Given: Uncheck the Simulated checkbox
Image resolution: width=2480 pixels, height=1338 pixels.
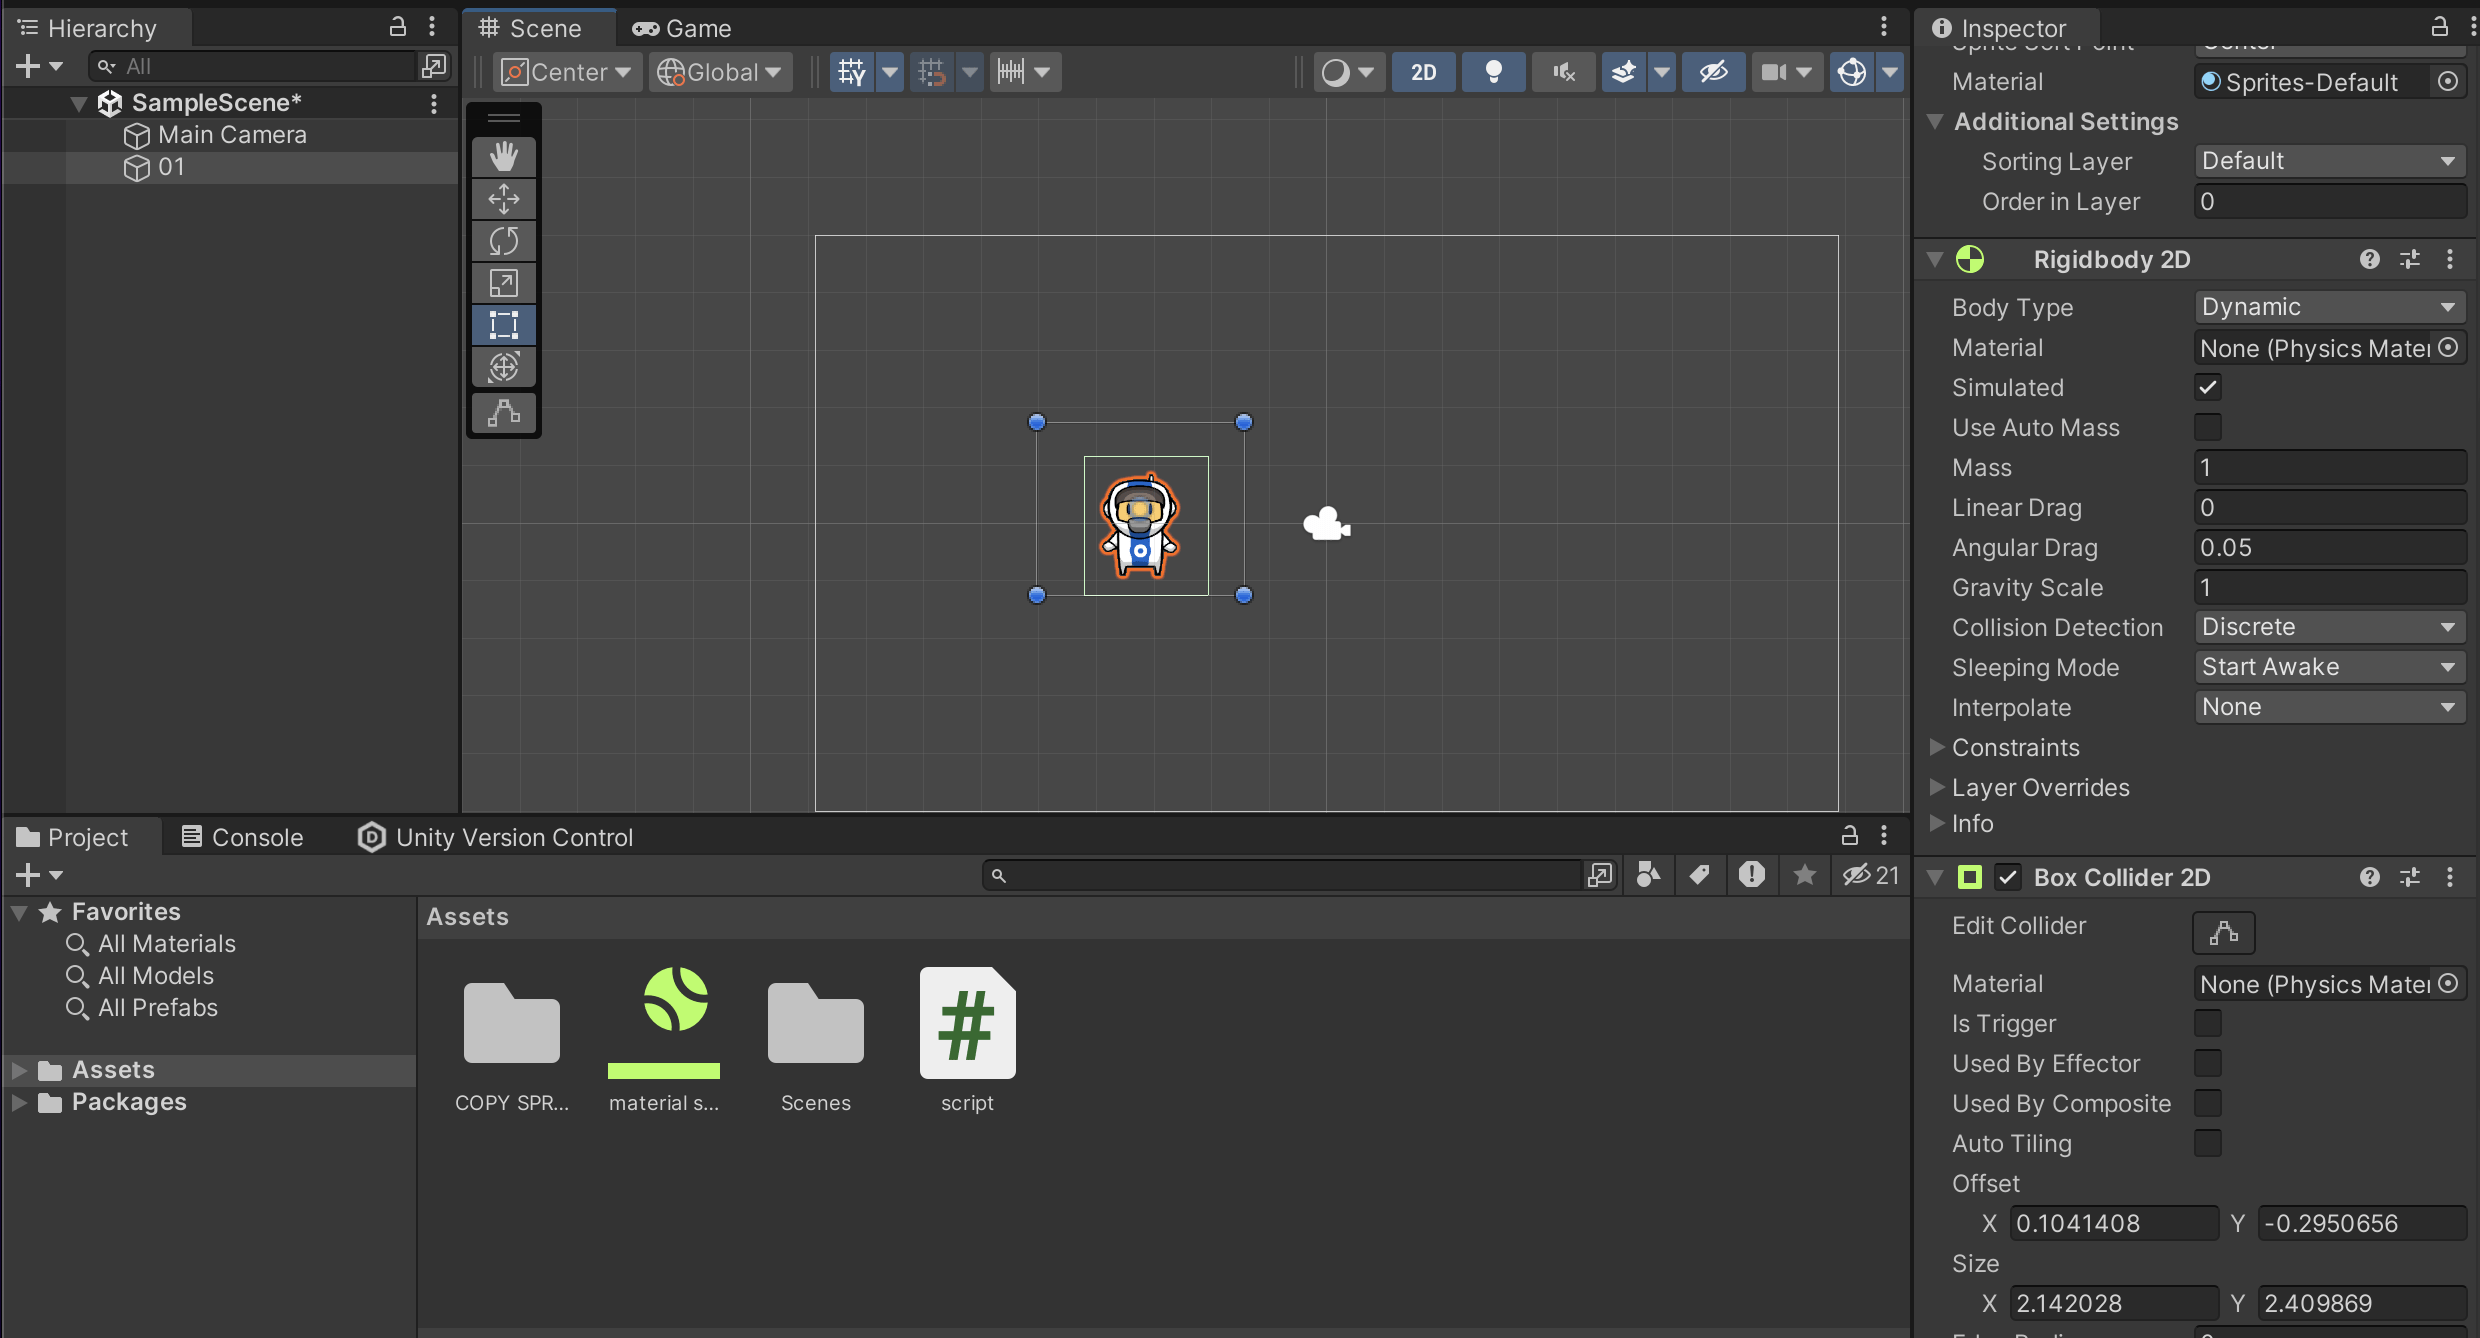Looking at the screenshot, I should [x=2208, y=387].
